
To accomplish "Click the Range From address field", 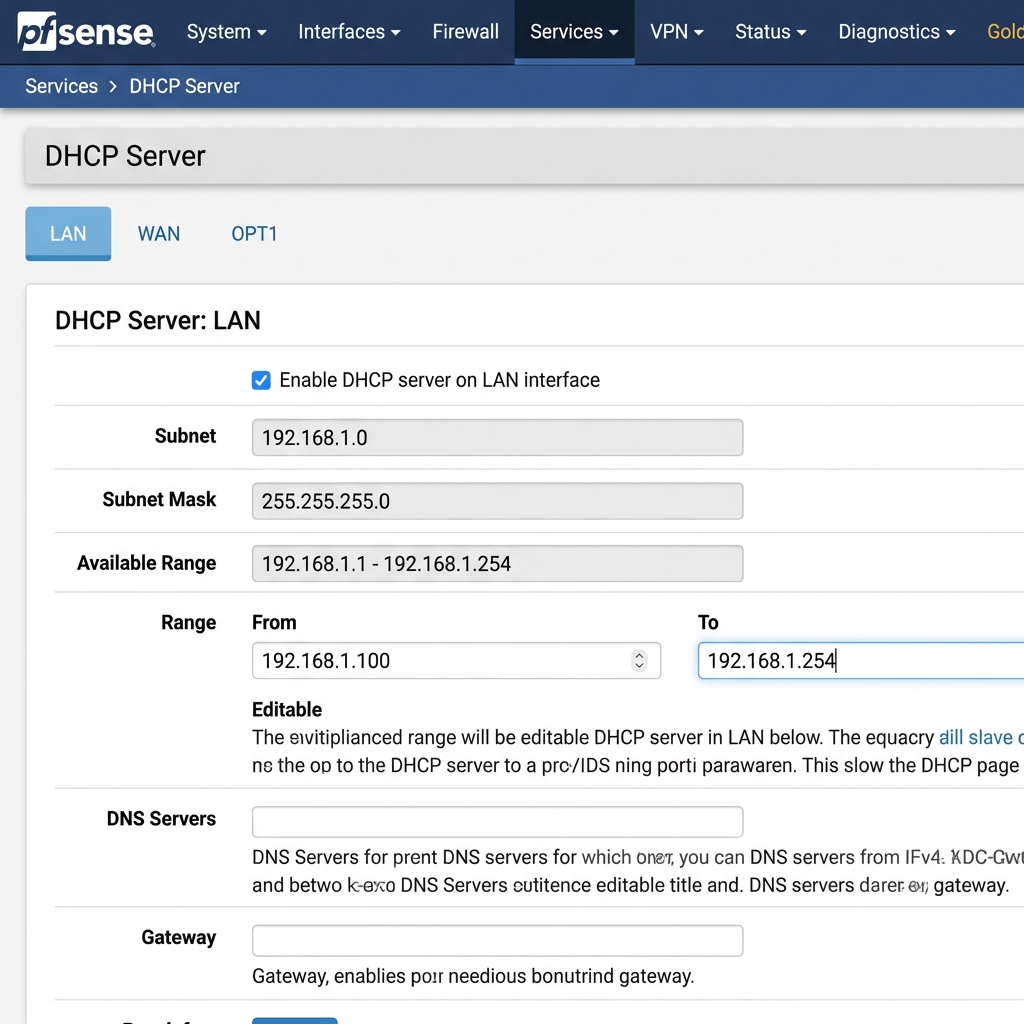I will (440, 661).
